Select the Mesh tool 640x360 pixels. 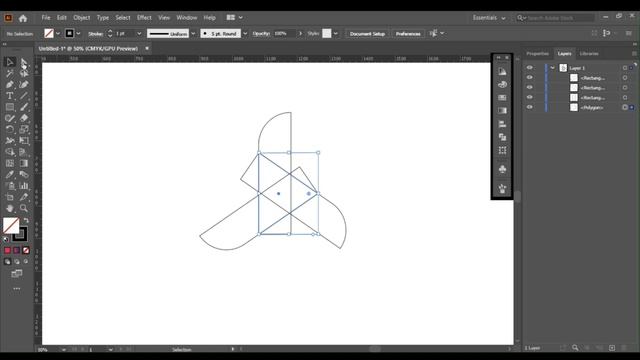10,163
